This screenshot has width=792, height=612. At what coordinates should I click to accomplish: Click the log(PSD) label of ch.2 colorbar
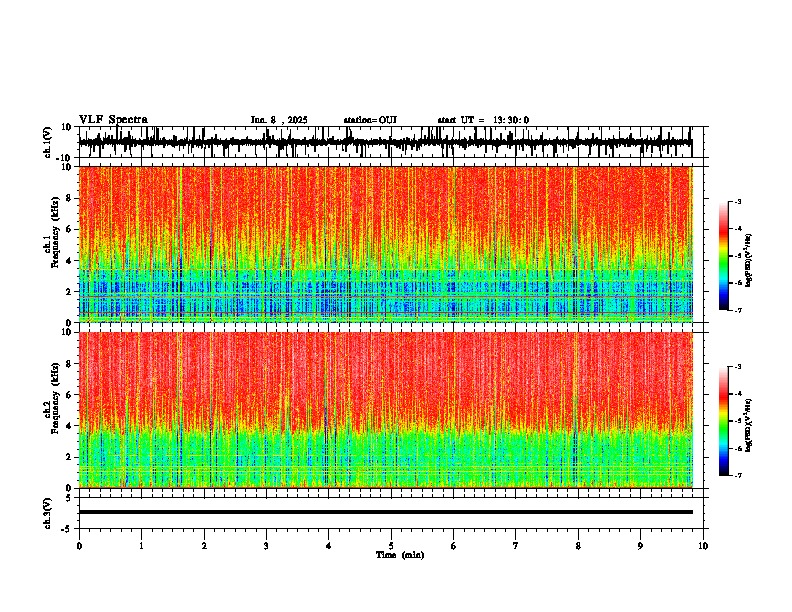pyautogui.click(x=748, y=425)
